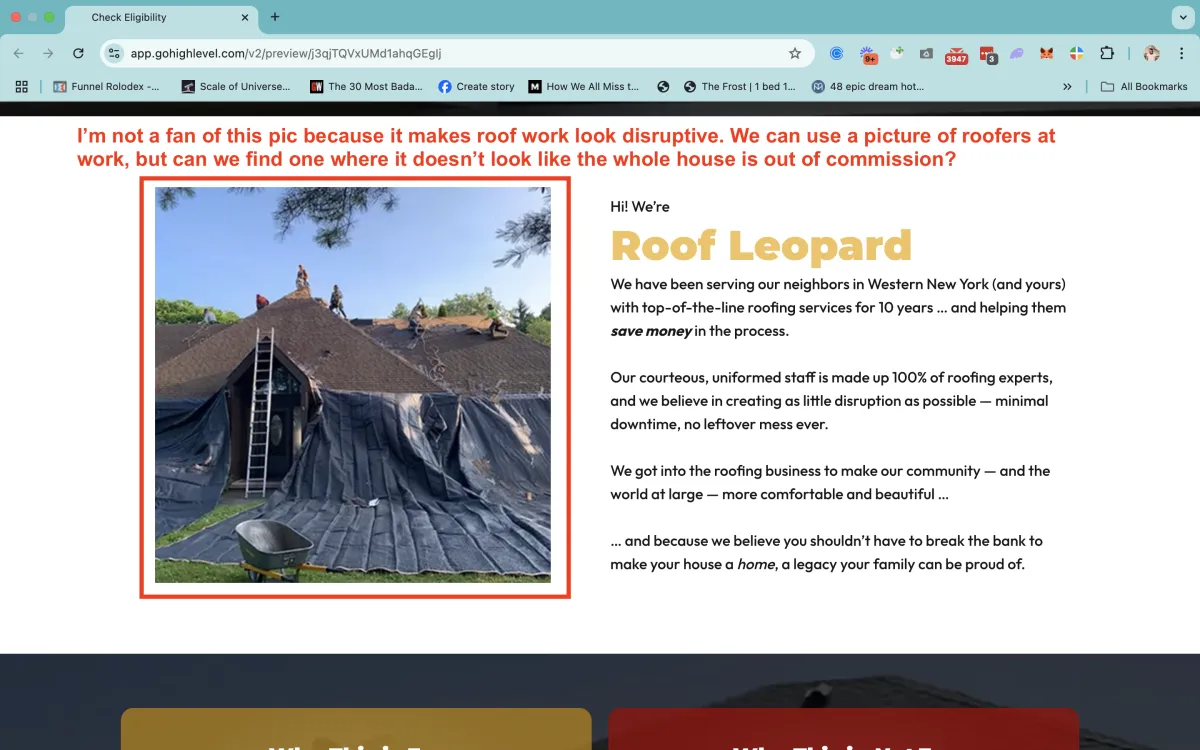The height and width of the screenshot is (750, 1200).
Task: Open the Chrome profile avatar
Action: pos(1152,53)
